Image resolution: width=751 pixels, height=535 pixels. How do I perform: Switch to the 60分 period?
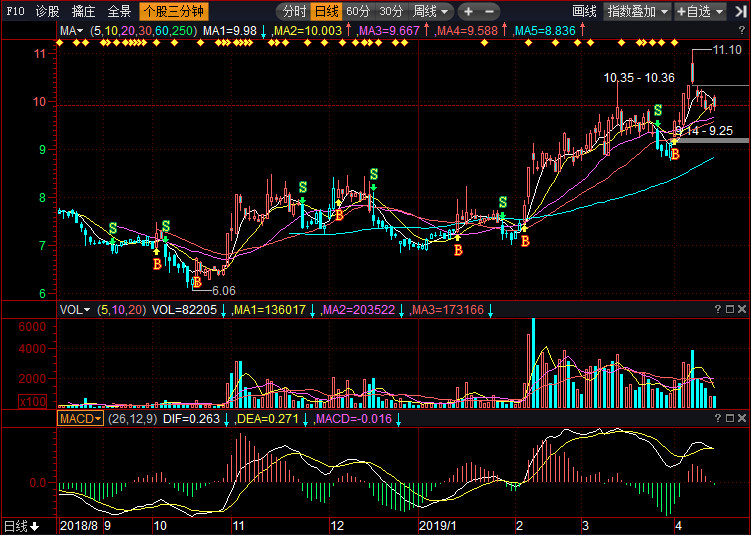(358, 12)
